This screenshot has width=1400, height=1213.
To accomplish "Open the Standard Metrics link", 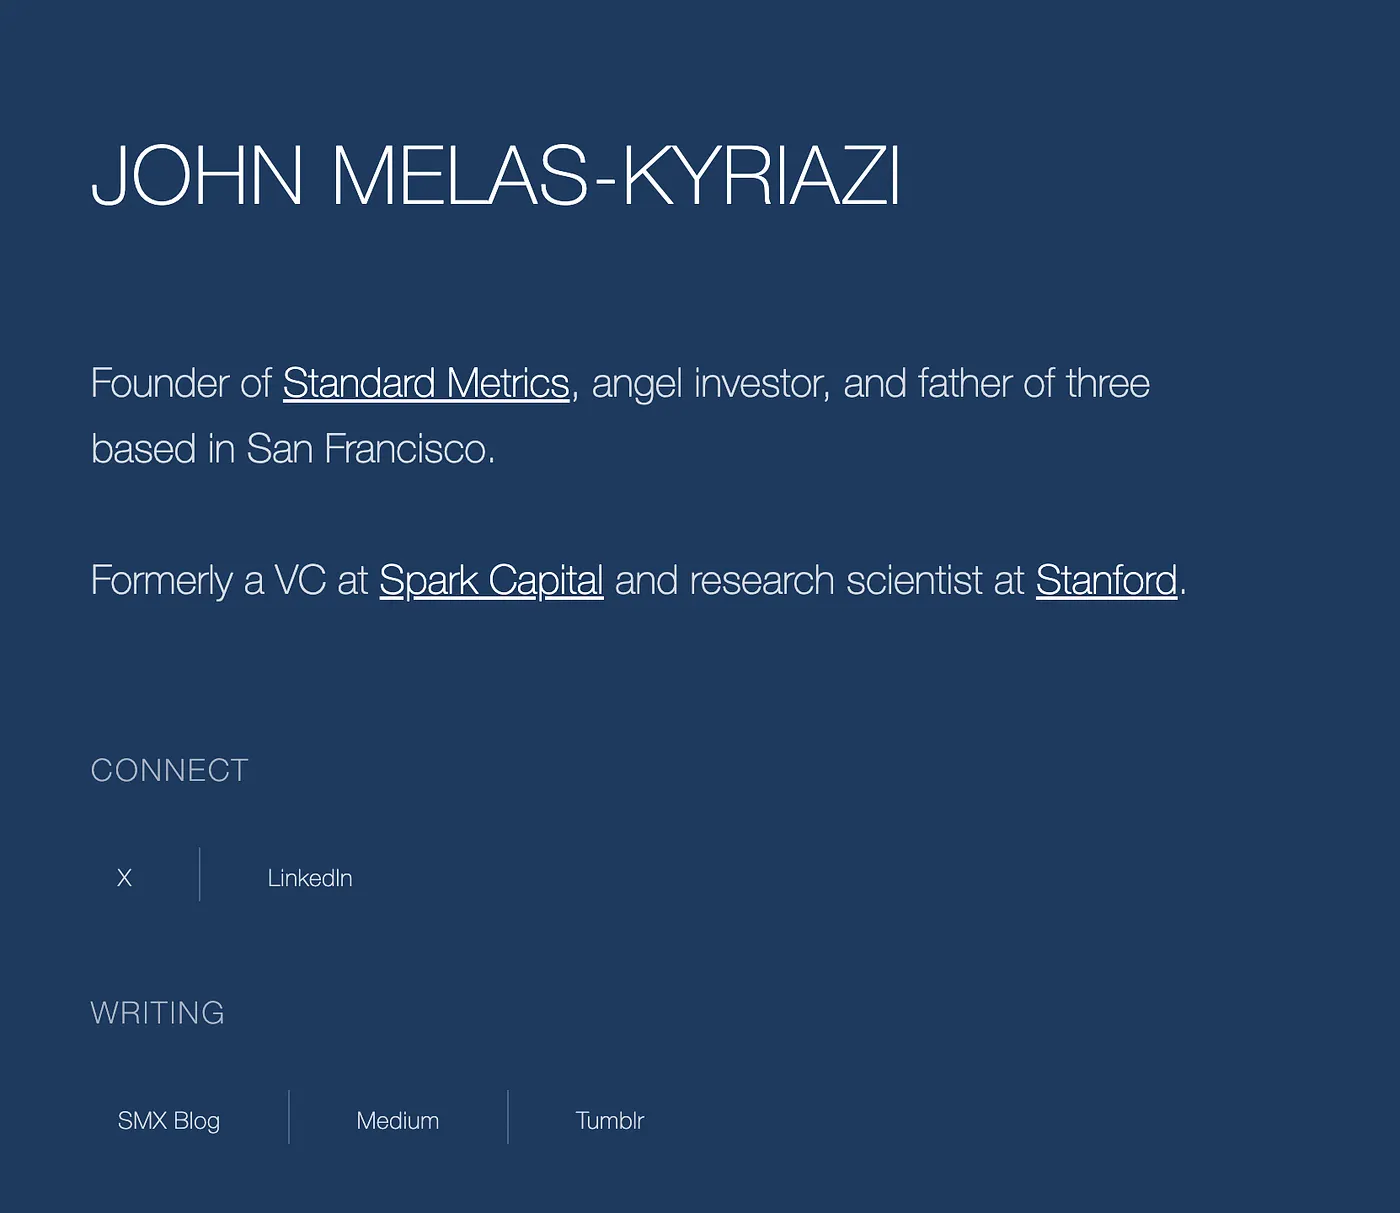I will click(426, 383).
